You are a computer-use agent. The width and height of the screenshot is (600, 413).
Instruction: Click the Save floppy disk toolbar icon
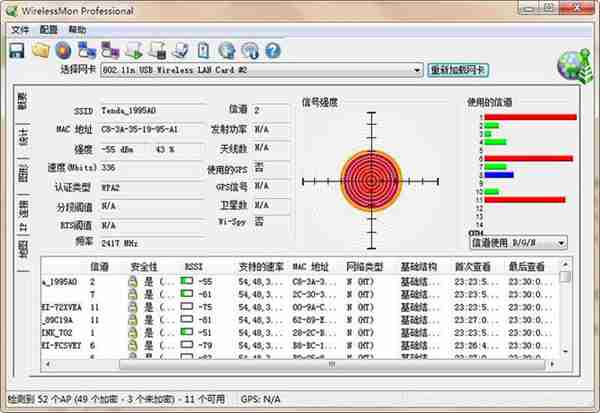pyautogui.click(x=17, y=51)
